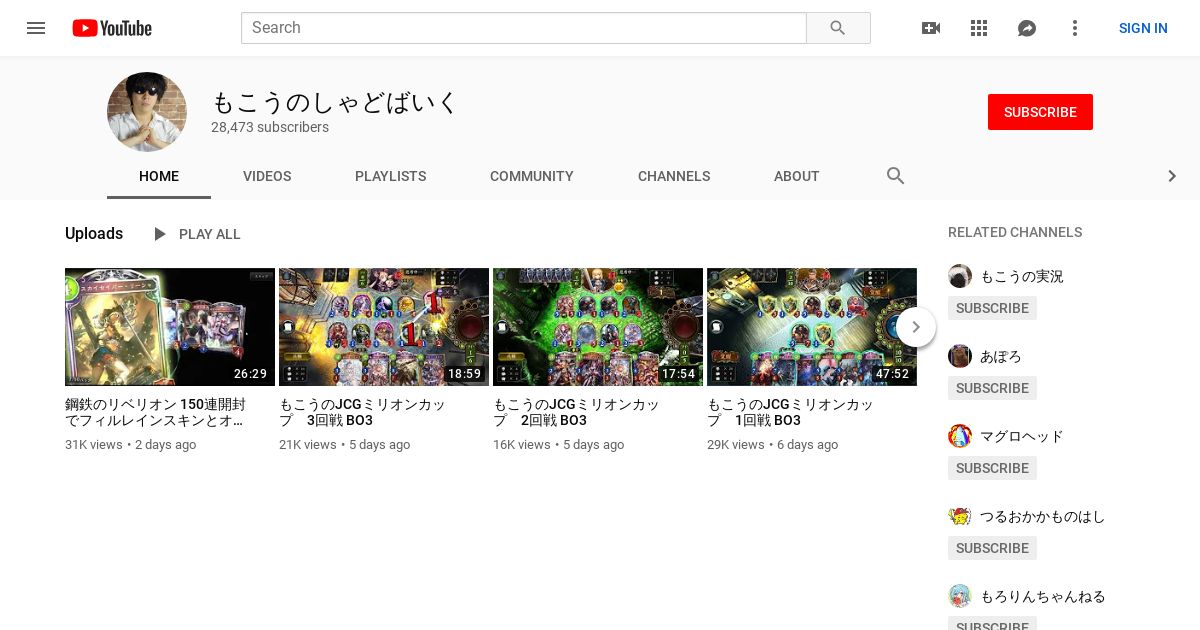This screenshot has height=630, width=1200.
Task: Click the もこうの実況 channel avatar
Action: (x=960, y=276)
